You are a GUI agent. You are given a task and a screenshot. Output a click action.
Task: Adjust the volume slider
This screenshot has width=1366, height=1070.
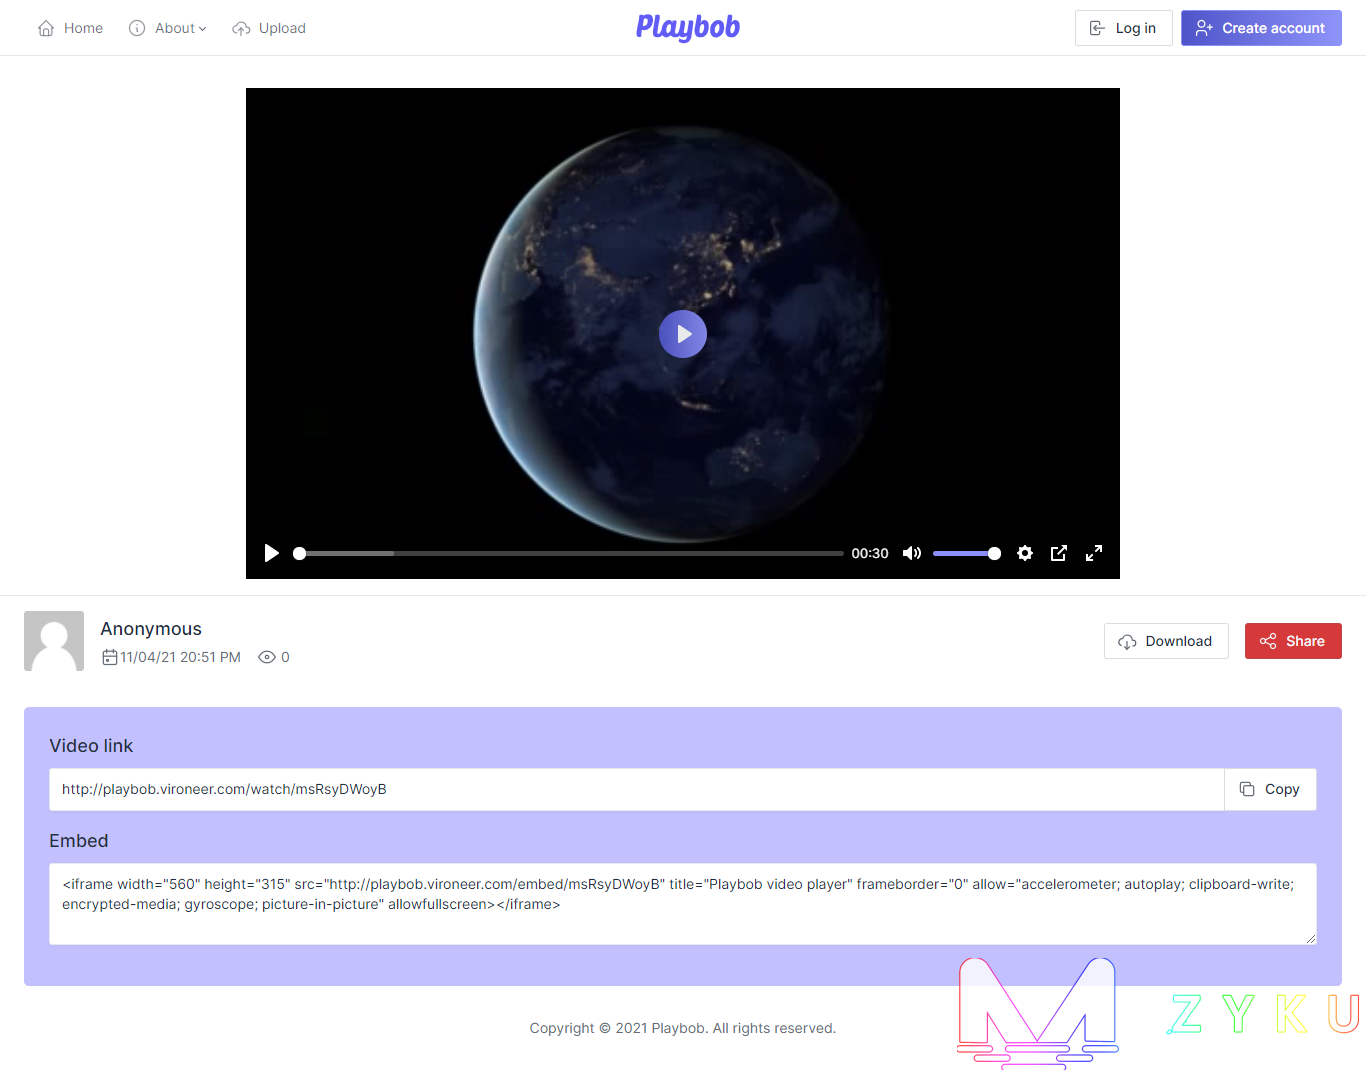(x=966, y=553)
